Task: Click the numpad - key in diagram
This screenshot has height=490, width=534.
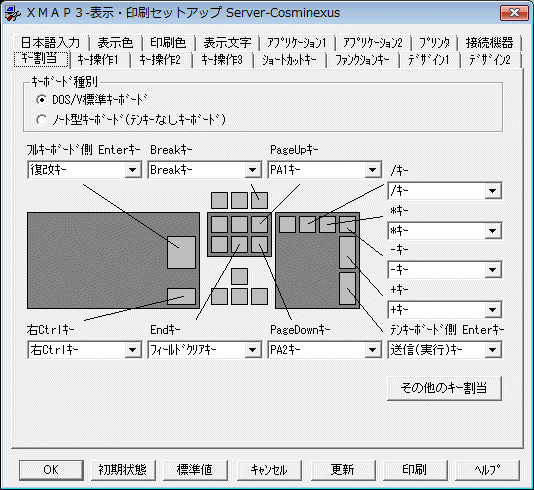Action: (348, 224)
